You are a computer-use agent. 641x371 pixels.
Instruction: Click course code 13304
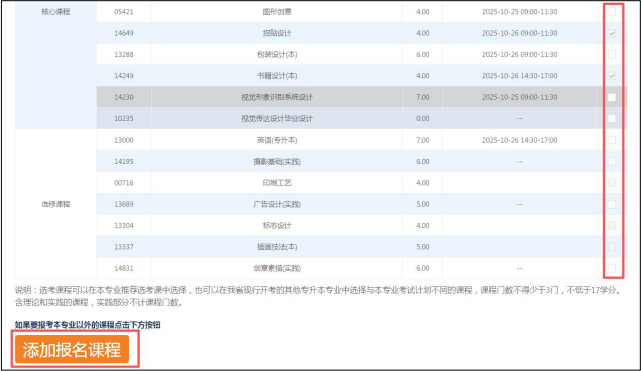(123, 226)
